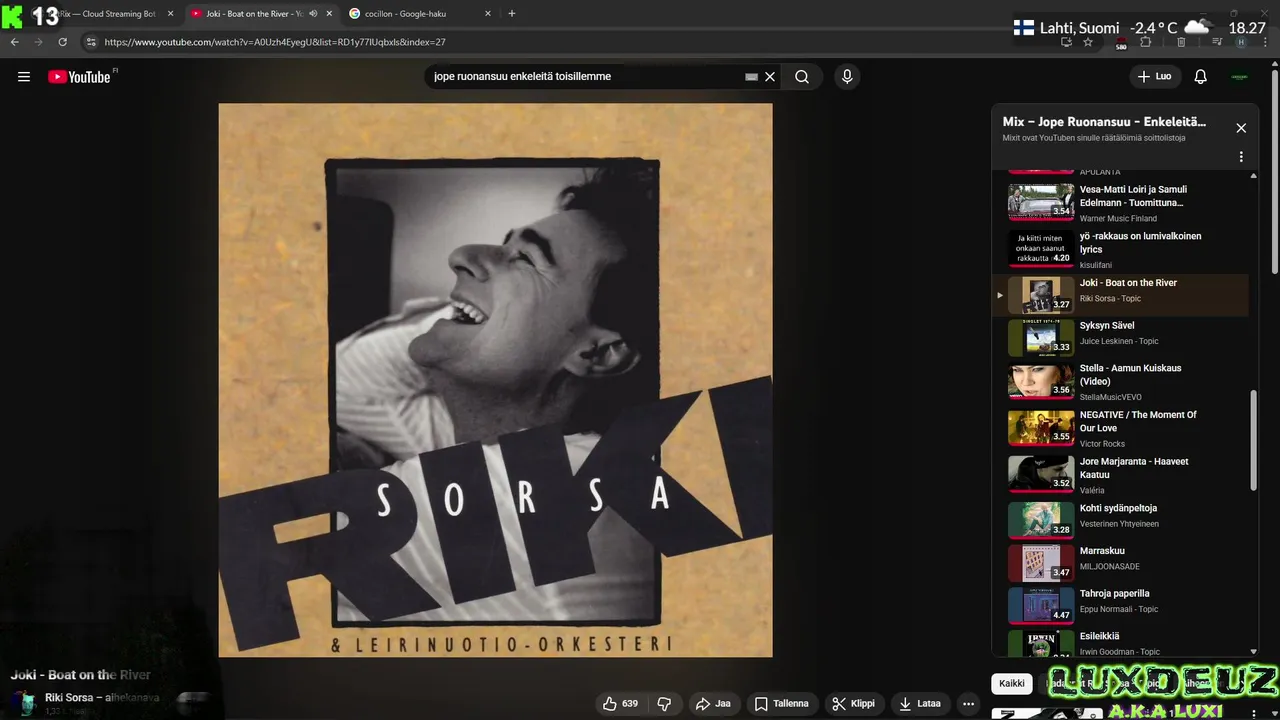The width and height of the screenshot is (1280, 720).
Task: View site information icon in address bar
Action: tap(91, 42)
